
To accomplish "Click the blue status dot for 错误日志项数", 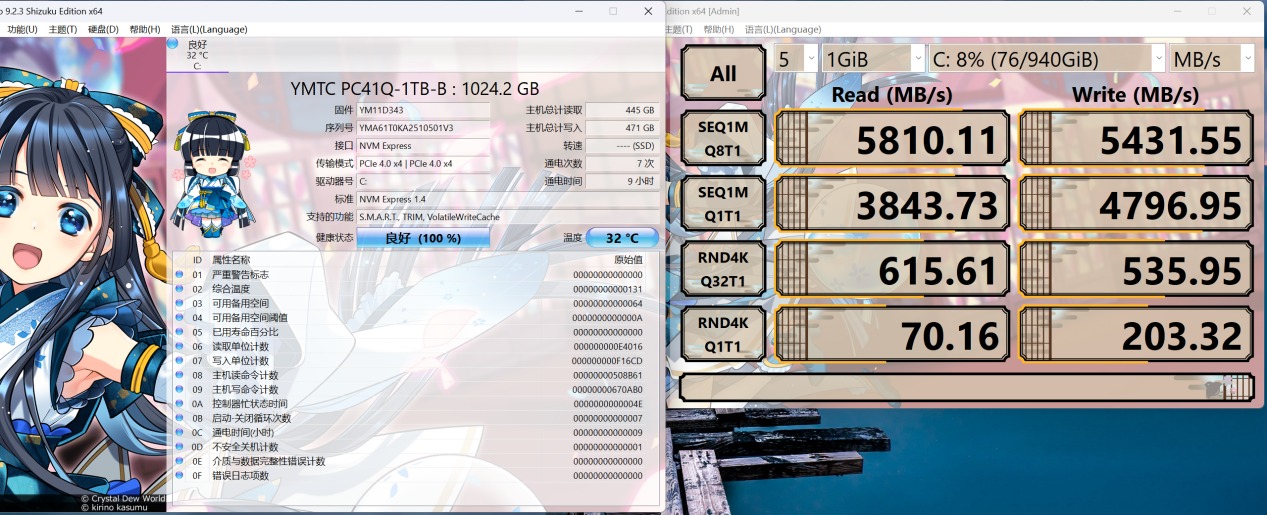I will tap(180, 476).
